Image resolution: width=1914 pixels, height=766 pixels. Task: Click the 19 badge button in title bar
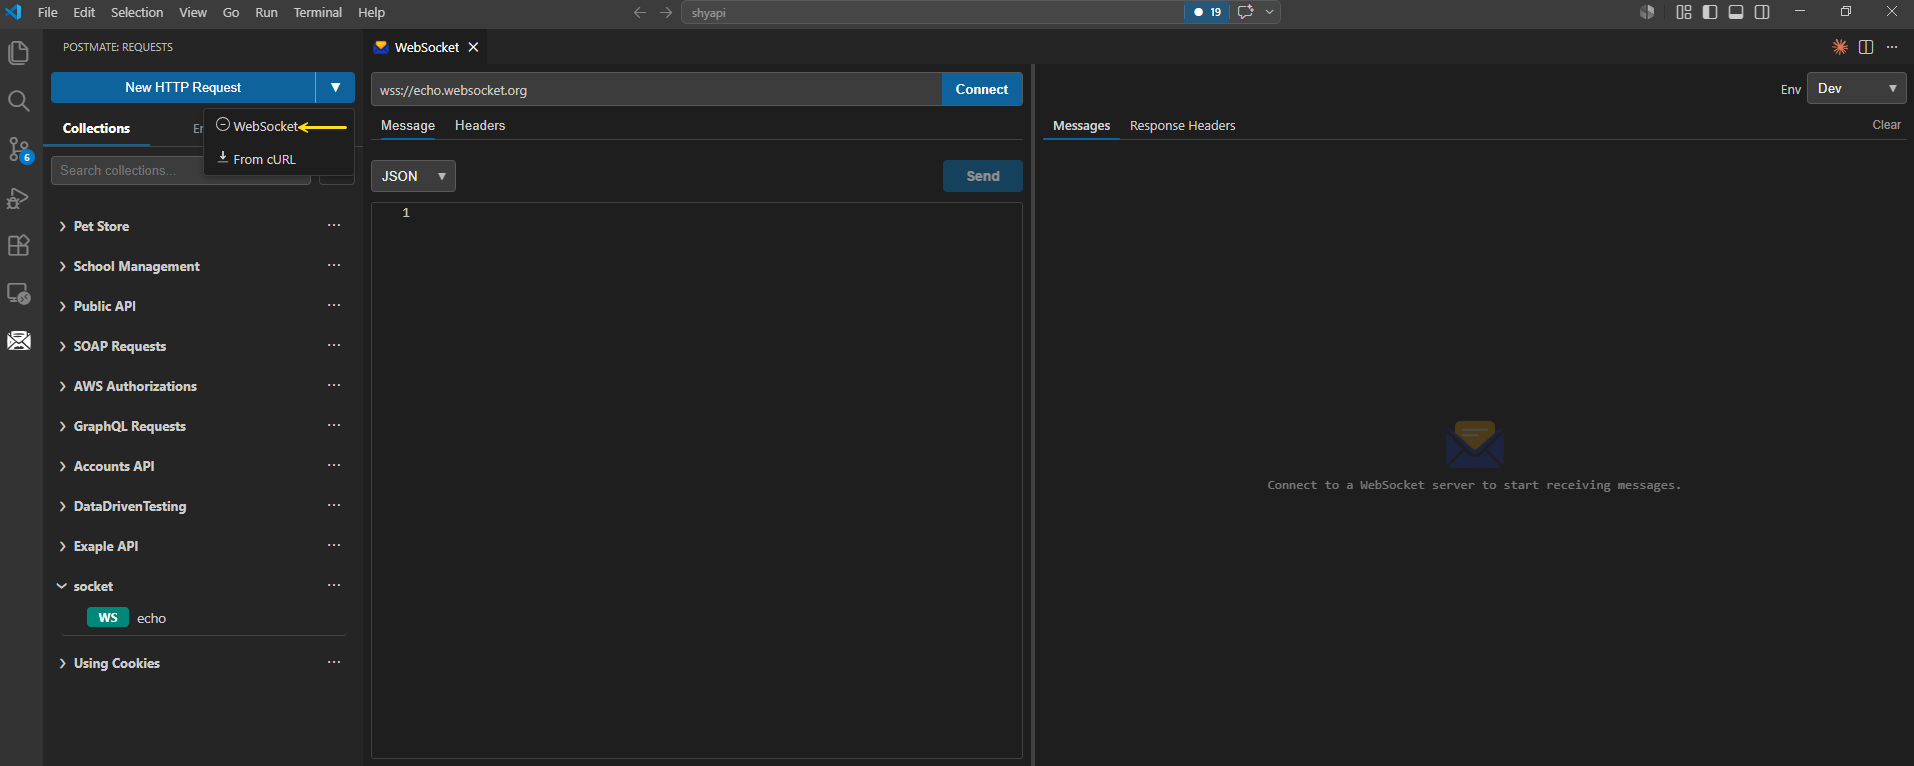[x=1207, y=12]
